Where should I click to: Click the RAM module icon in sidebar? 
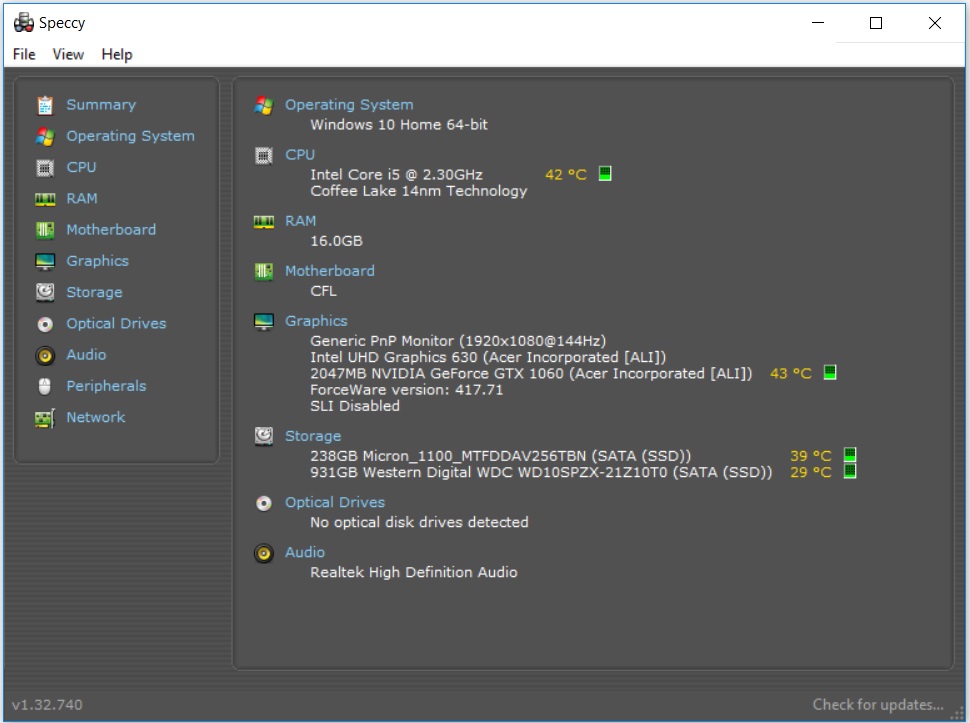click(45, 199)
